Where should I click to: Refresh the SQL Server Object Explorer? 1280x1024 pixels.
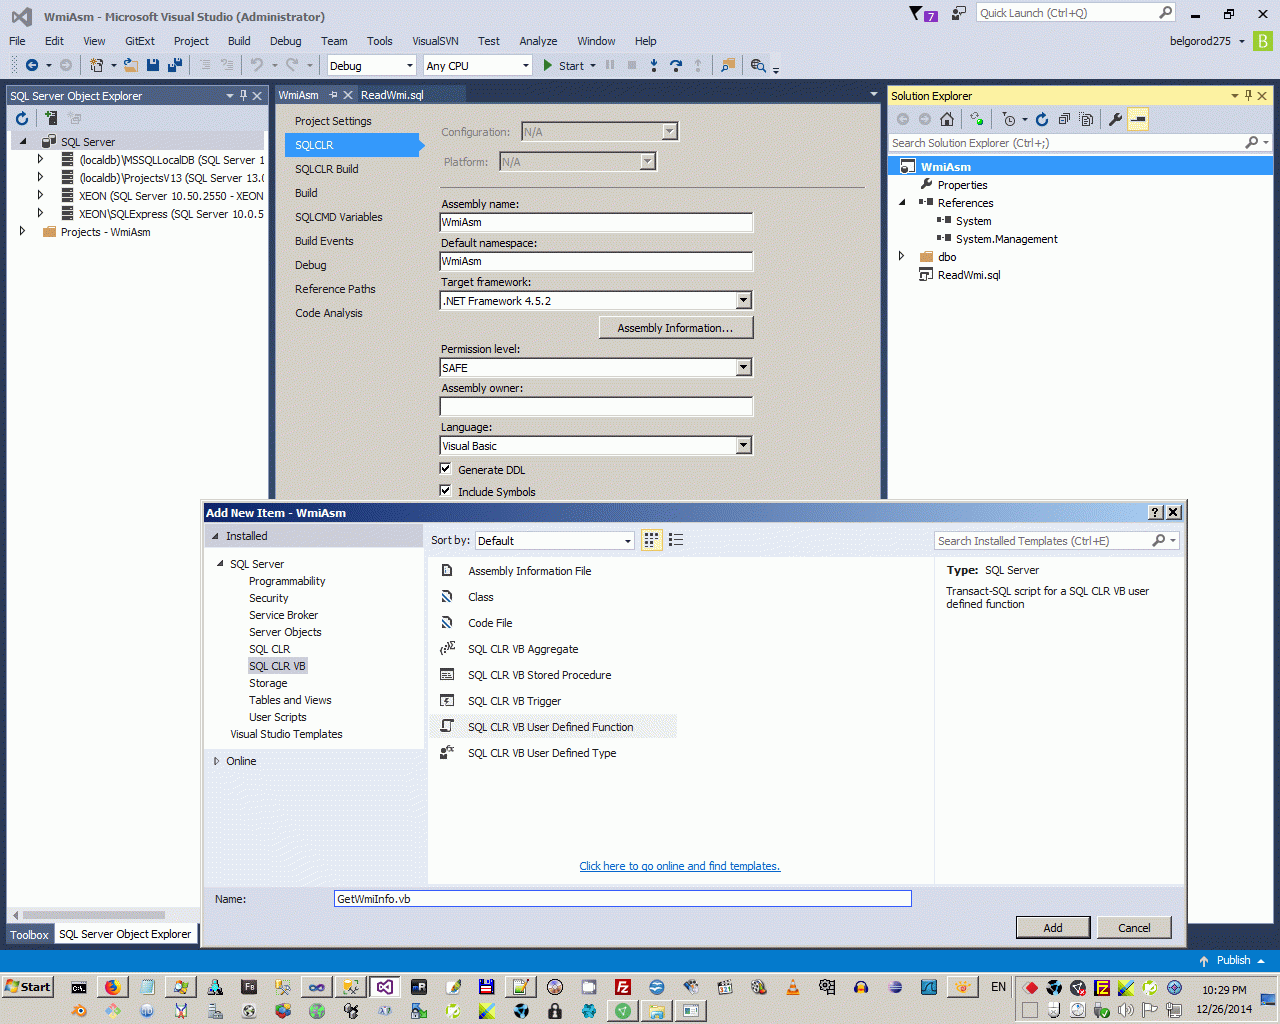[x=22, y=118]
